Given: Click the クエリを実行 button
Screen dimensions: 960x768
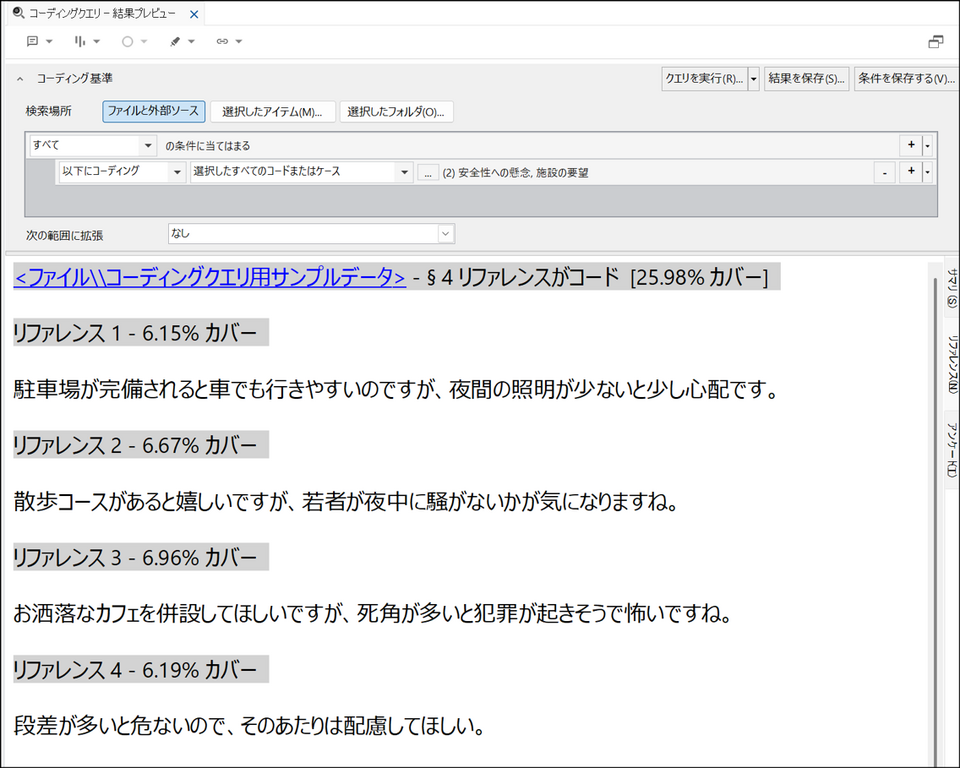Looking at the screenshot, I should [x=704, y=78].
